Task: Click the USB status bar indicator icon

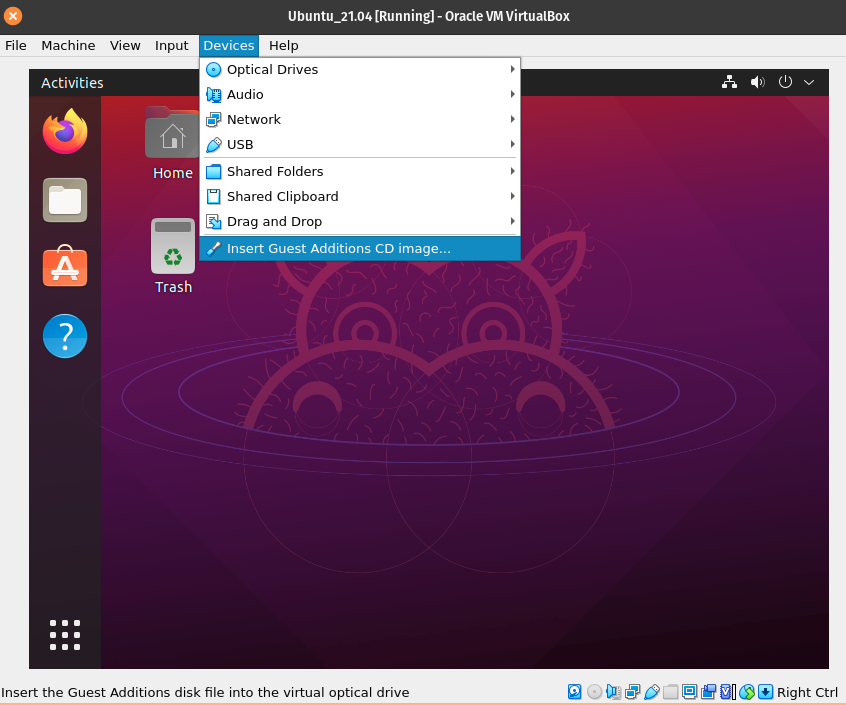Action: (x=652, y=692)
